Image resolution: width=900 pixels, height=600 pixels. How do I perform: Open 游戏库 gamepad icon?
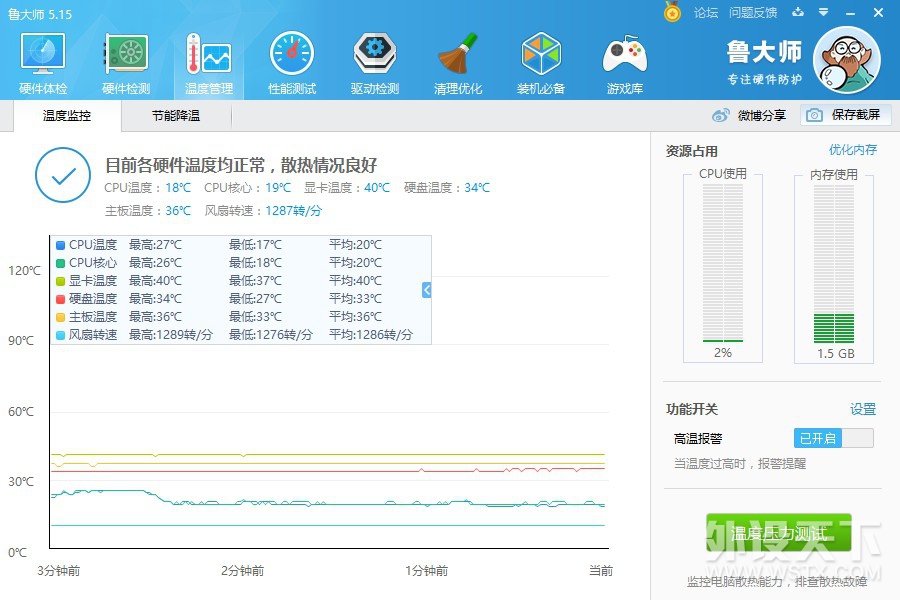pyautogui.click(x=624, y=53)
